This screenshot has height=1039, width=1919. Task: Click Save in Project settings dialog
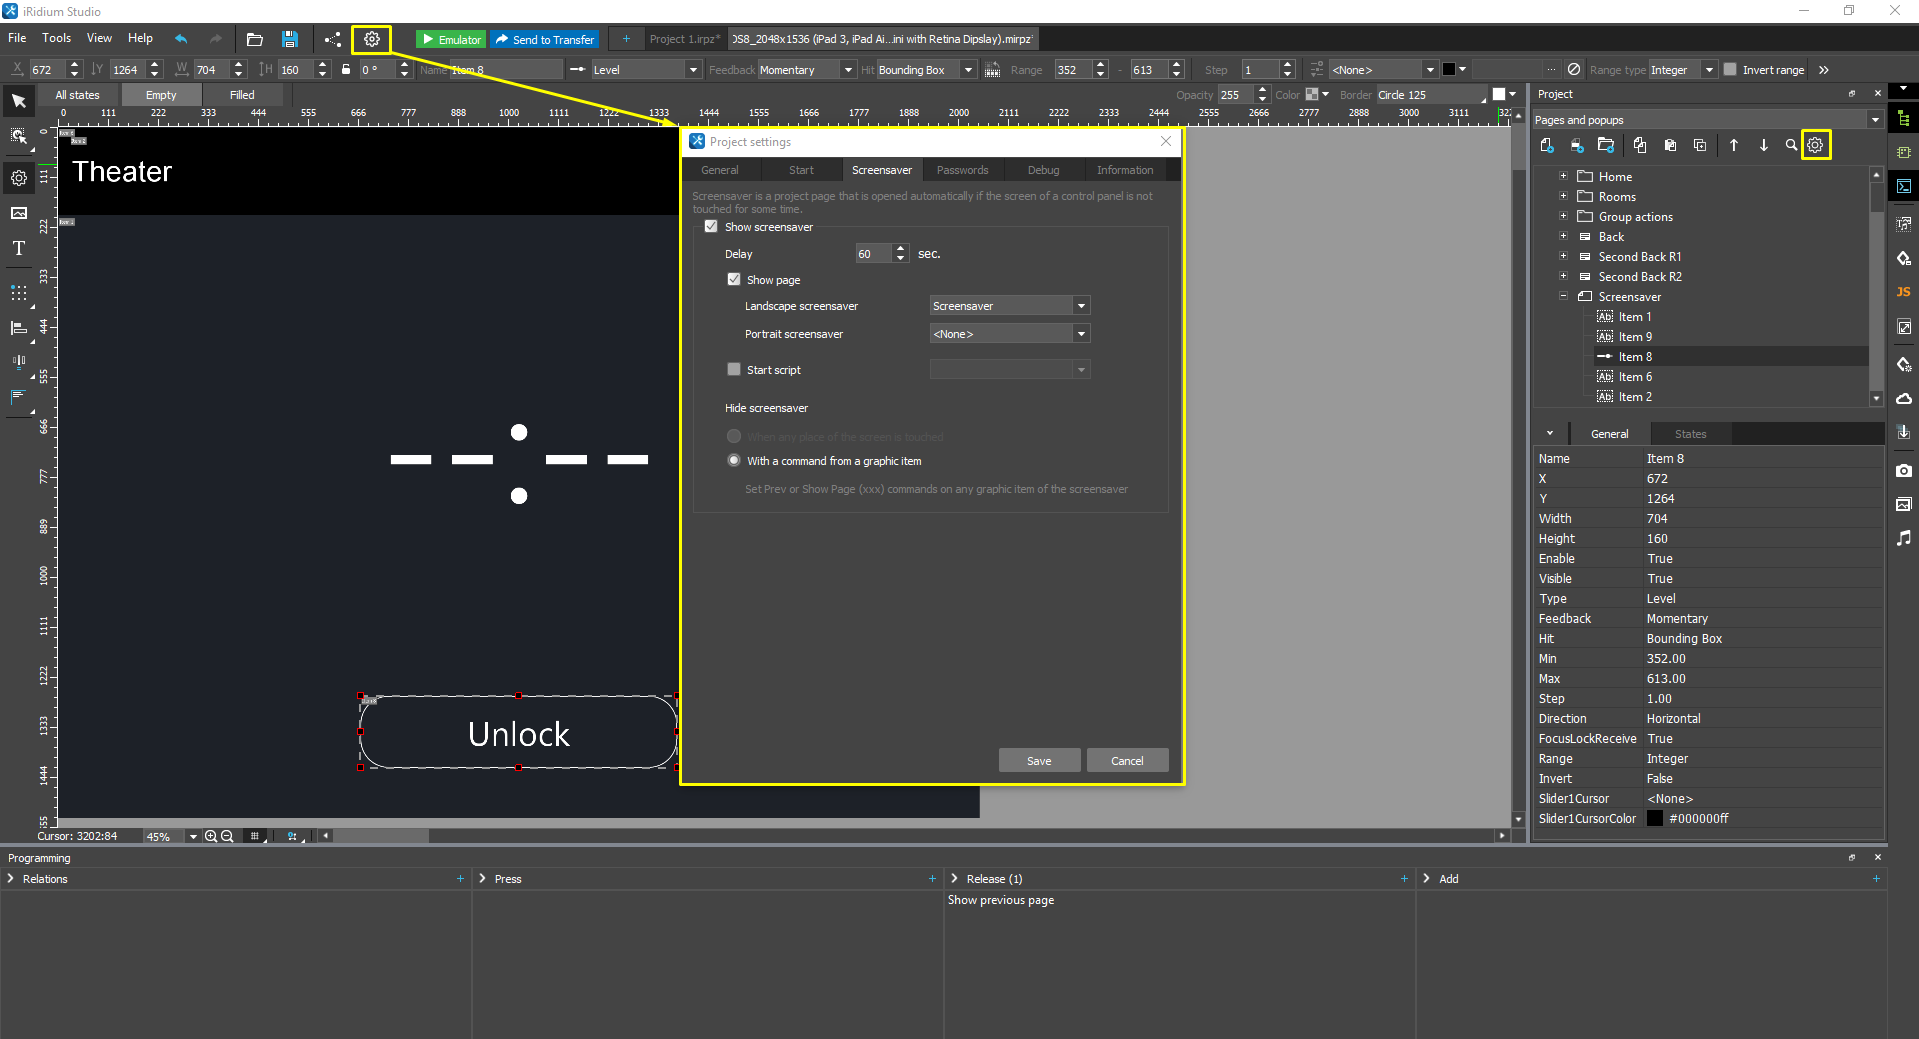[x=1039, y=761]
